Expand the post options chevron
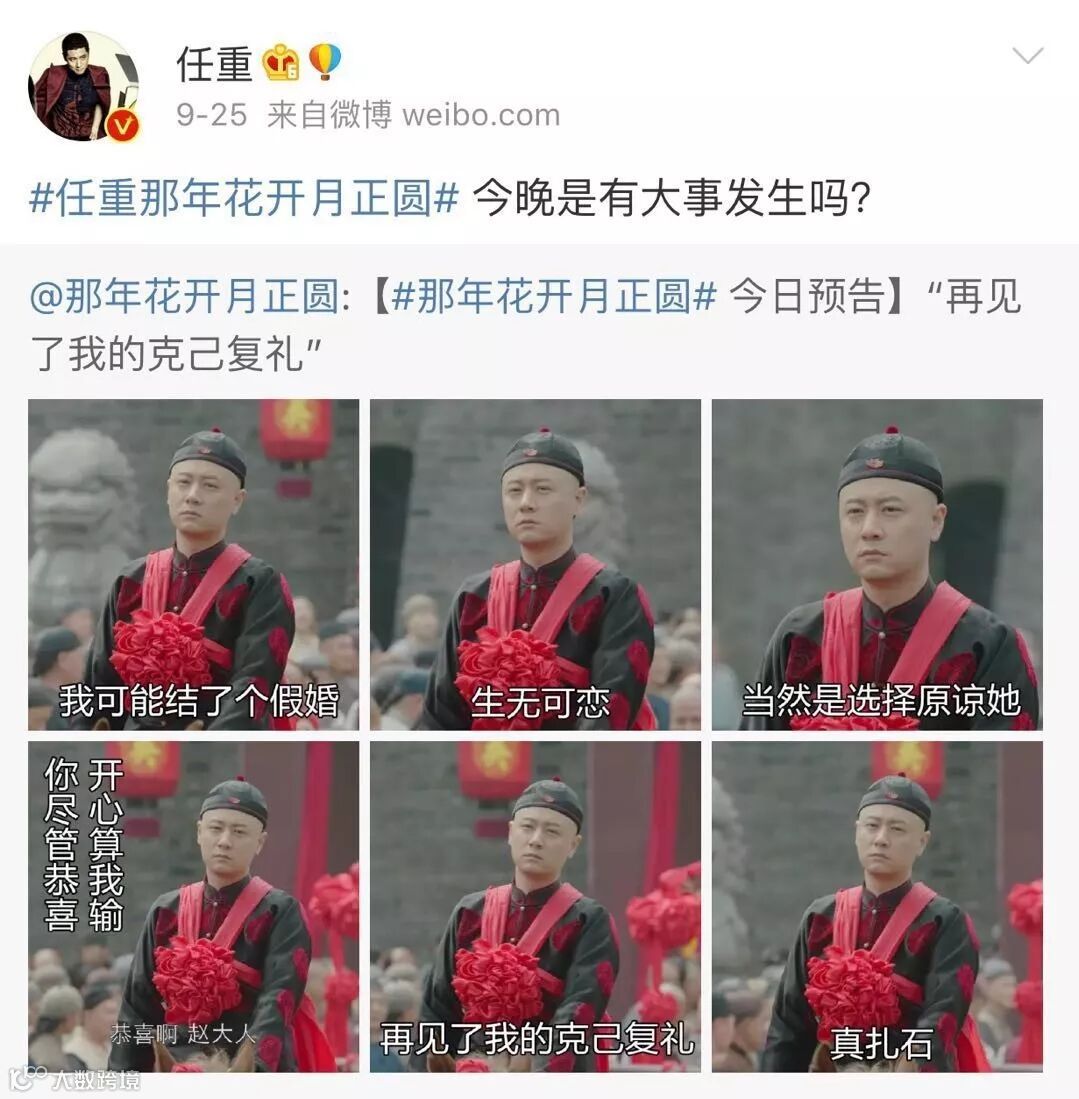The image size is (1079, 1099). (x=1028, y=55)
